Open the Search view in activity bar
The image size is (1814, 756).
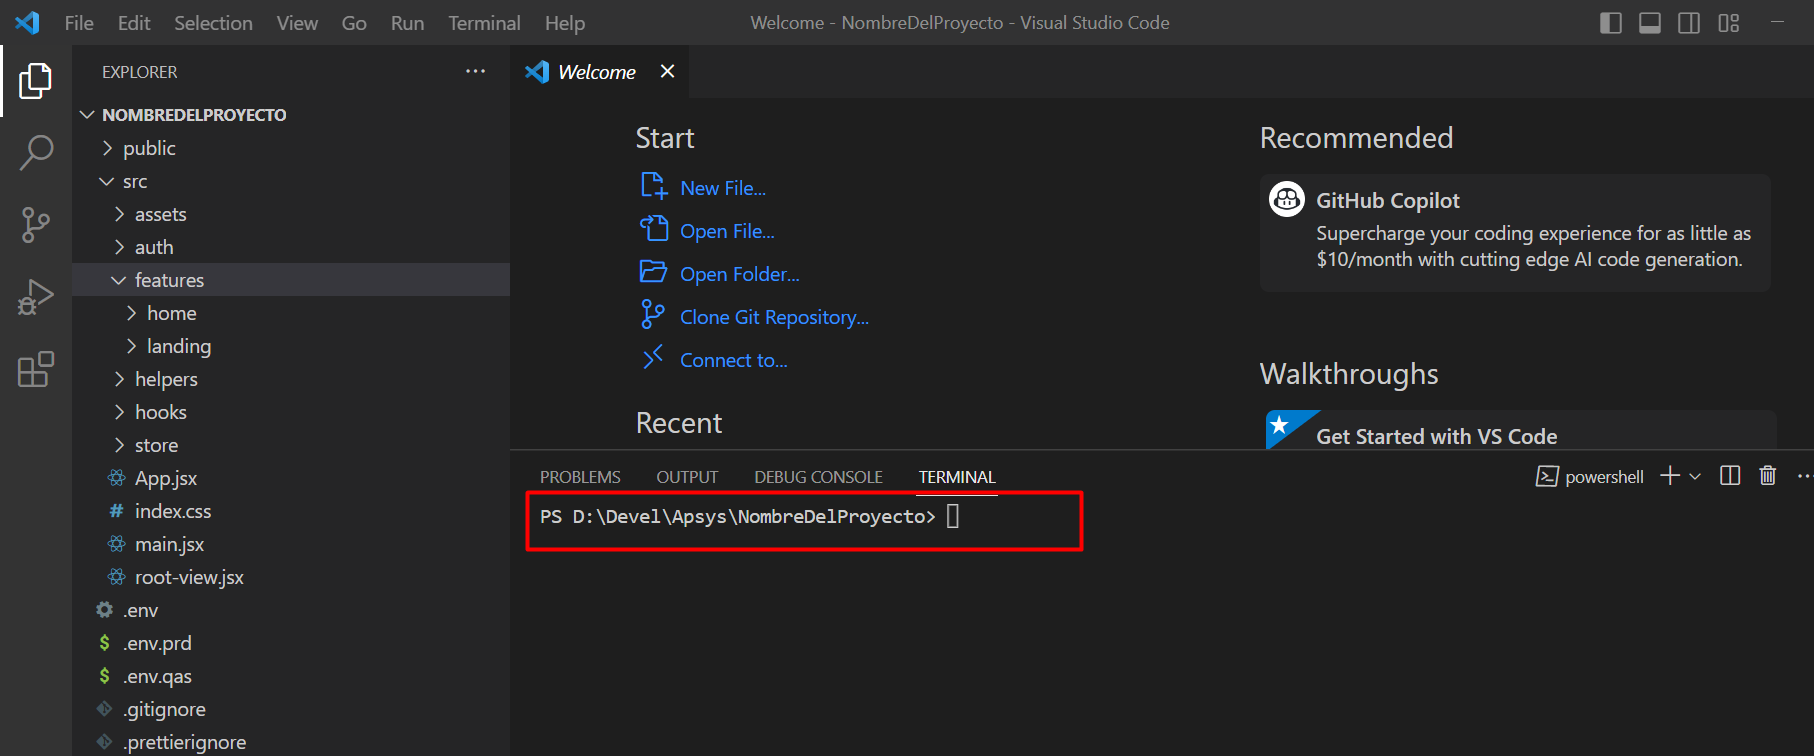click(x=36, y=153)
